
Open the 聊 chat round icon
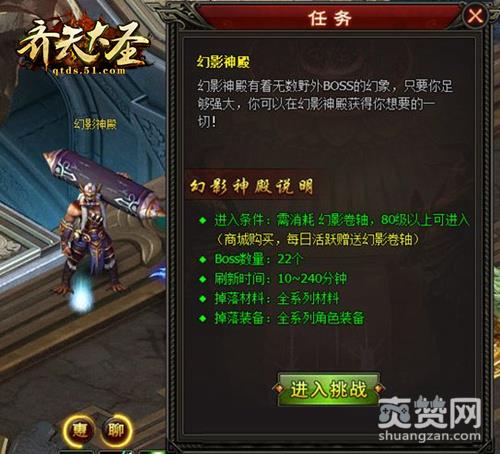116,430
